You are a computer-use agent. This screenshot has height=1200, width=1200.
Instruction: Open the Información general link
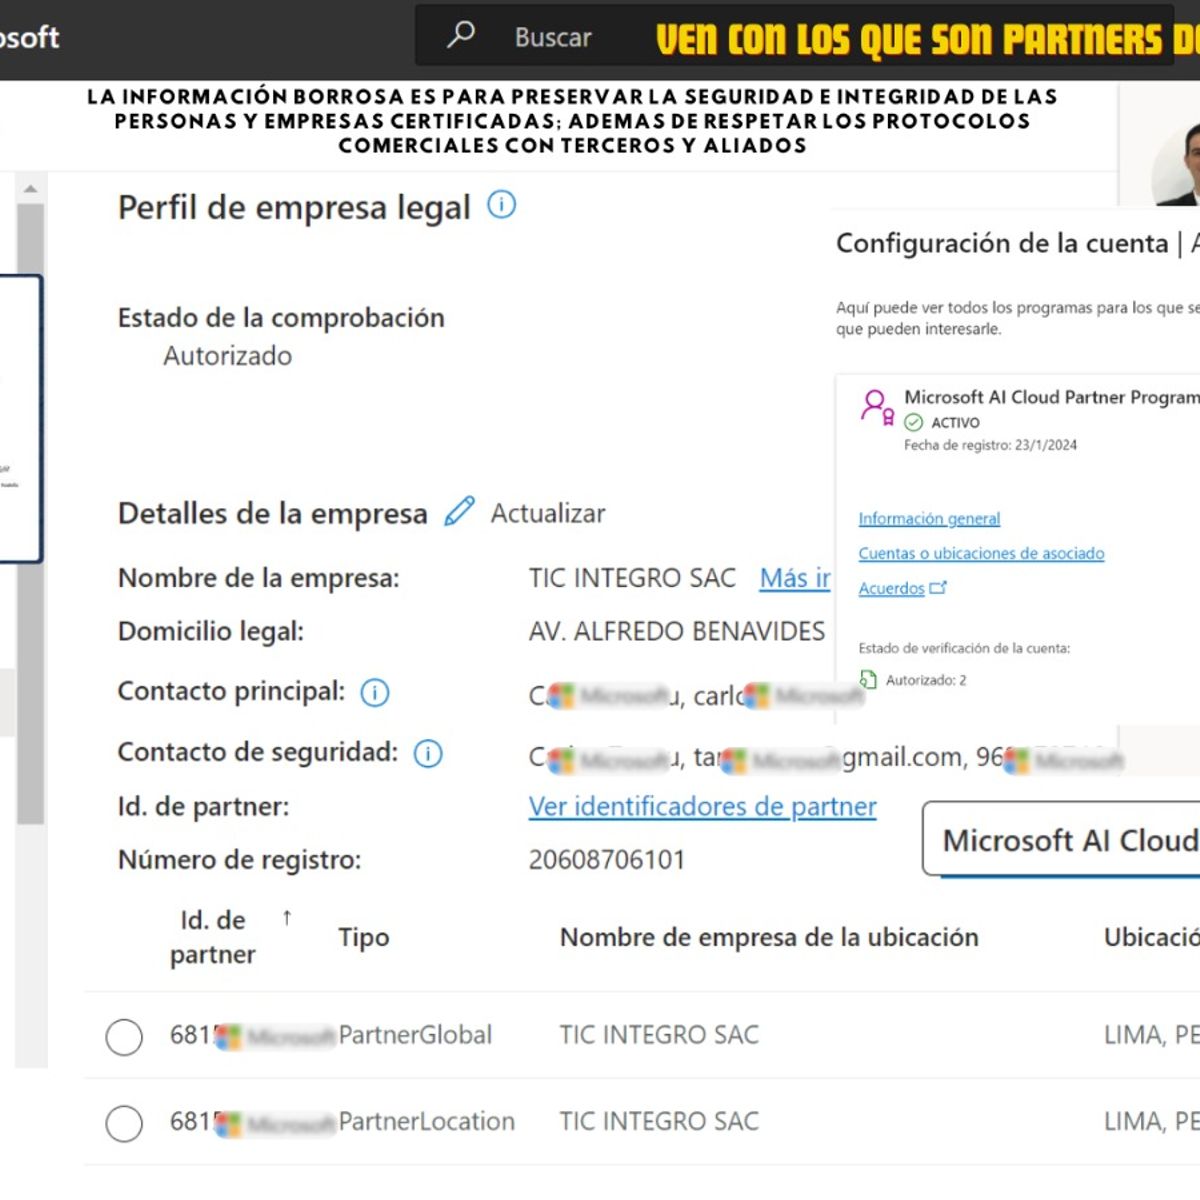(x=929, y=518)
